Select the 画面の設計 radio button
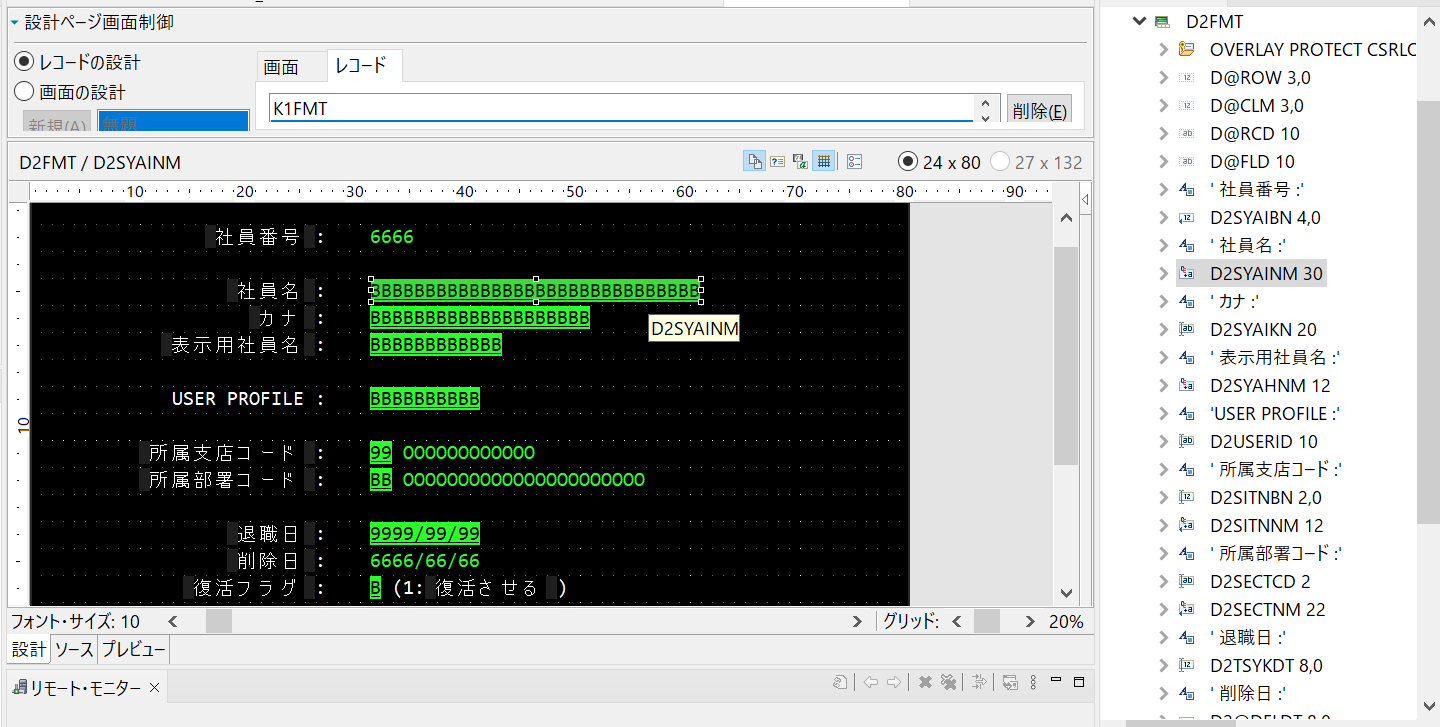1440x727 pixels. click(x=24, y=92)
